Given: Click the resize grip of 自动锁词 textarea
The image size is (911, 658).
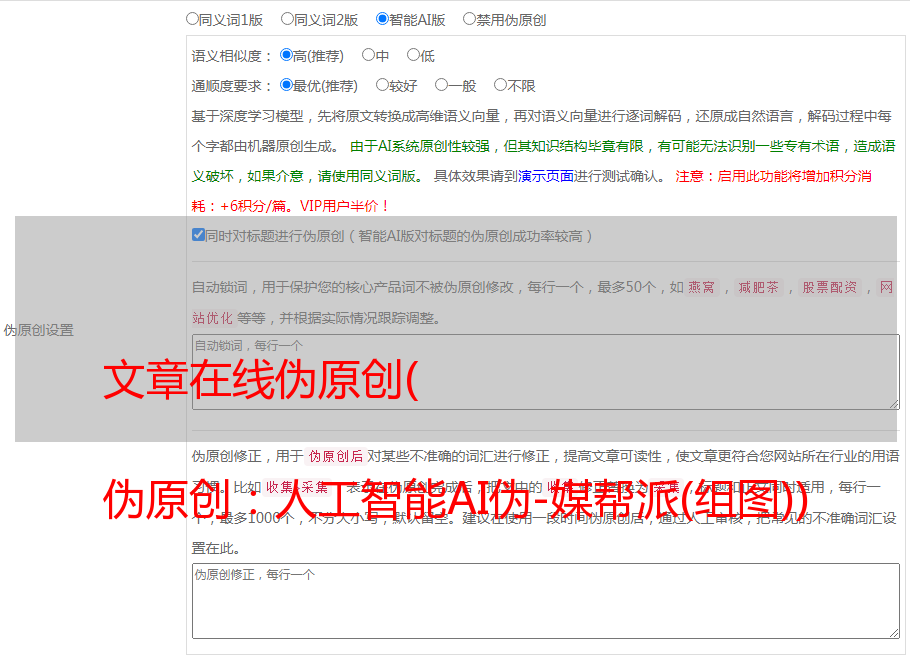Looking at the screenshot, I should [894, 404].
